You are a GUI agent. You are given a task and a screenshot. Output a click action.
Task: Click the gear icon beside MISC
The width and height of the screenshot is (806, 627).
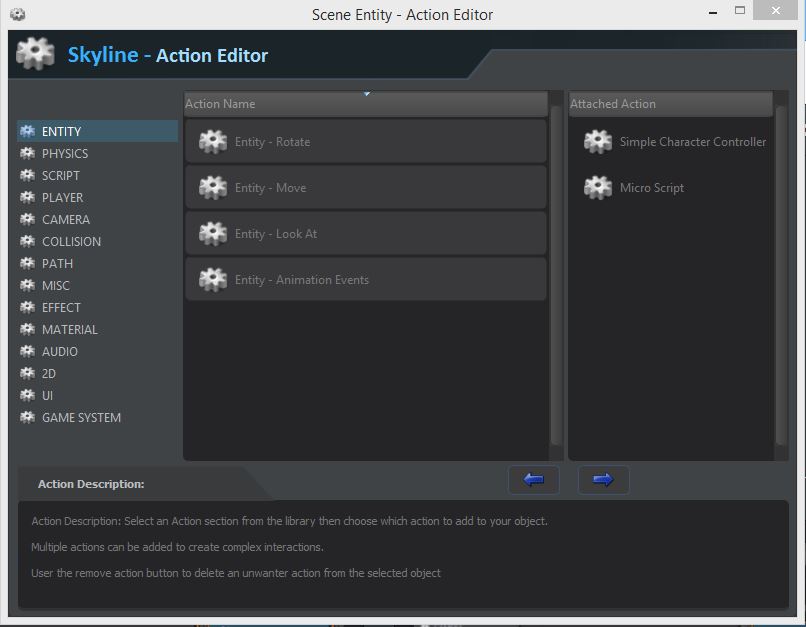(27, 286)
